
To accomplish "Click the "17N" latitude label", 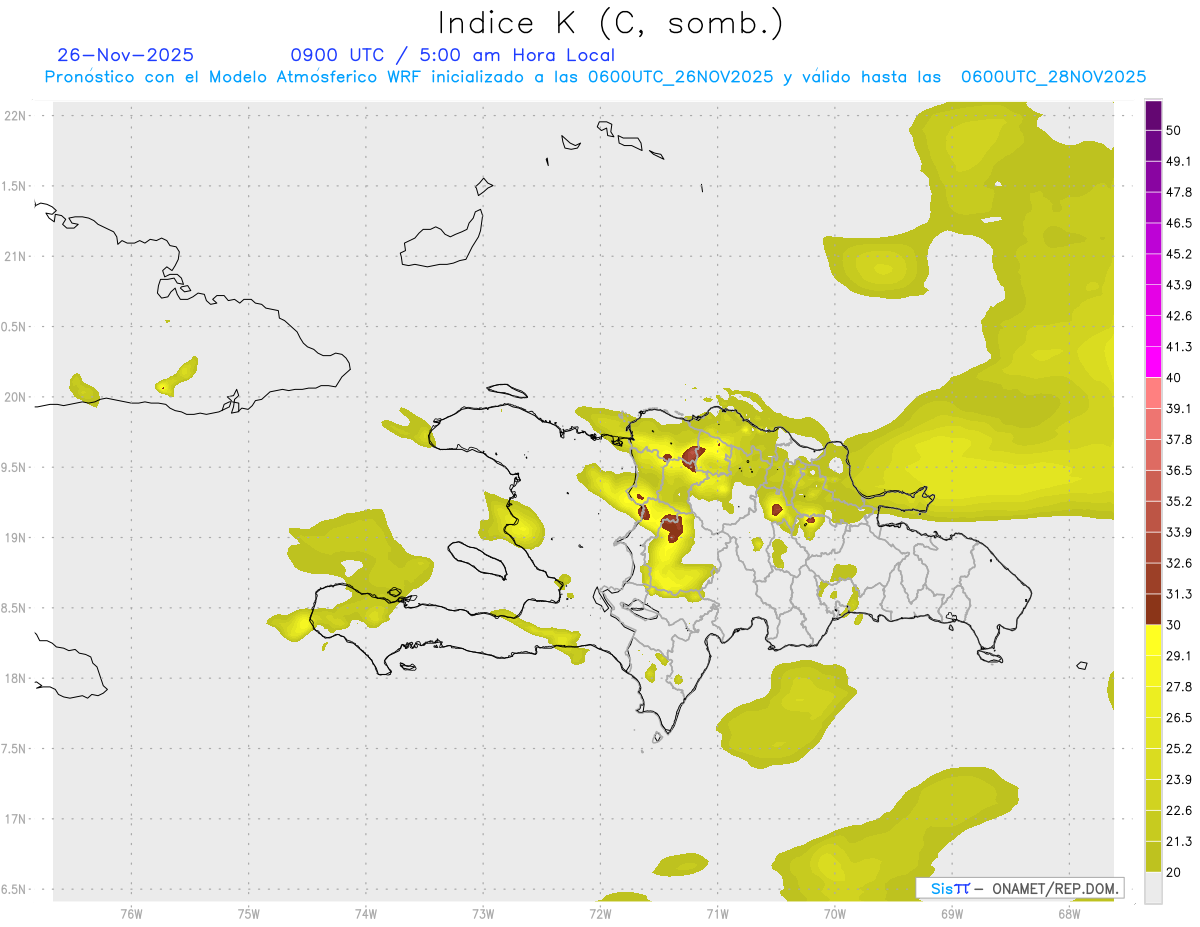I will click(x=16, y=819).
